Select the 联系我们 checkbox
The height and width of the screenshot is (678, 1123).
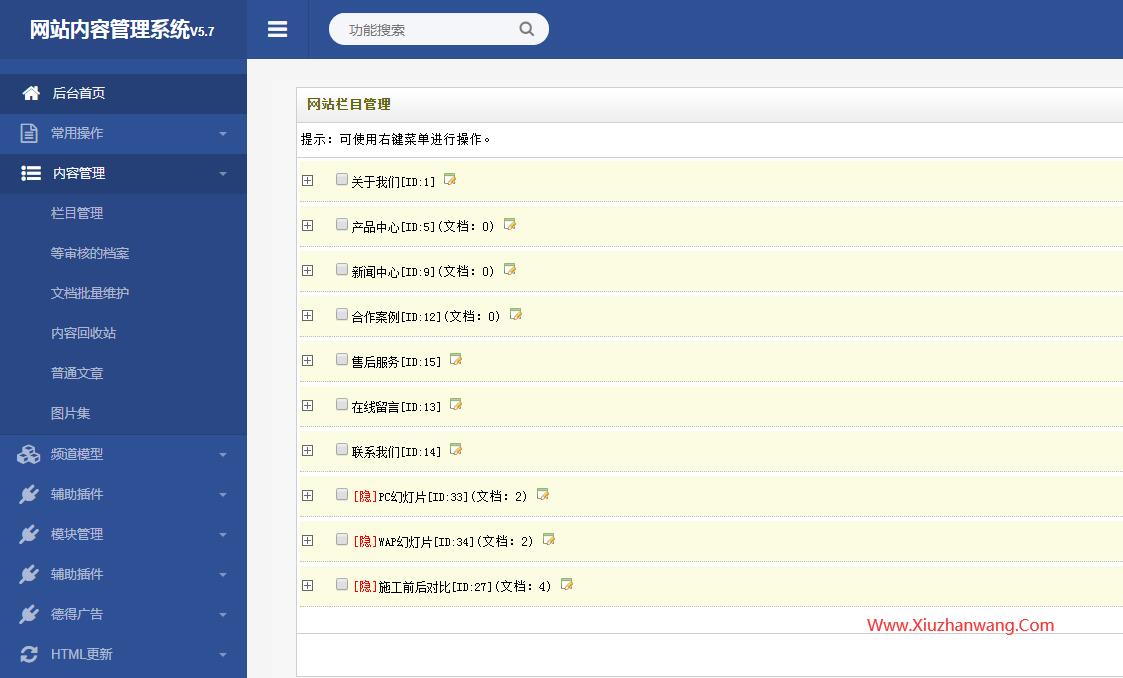(342, 450)
